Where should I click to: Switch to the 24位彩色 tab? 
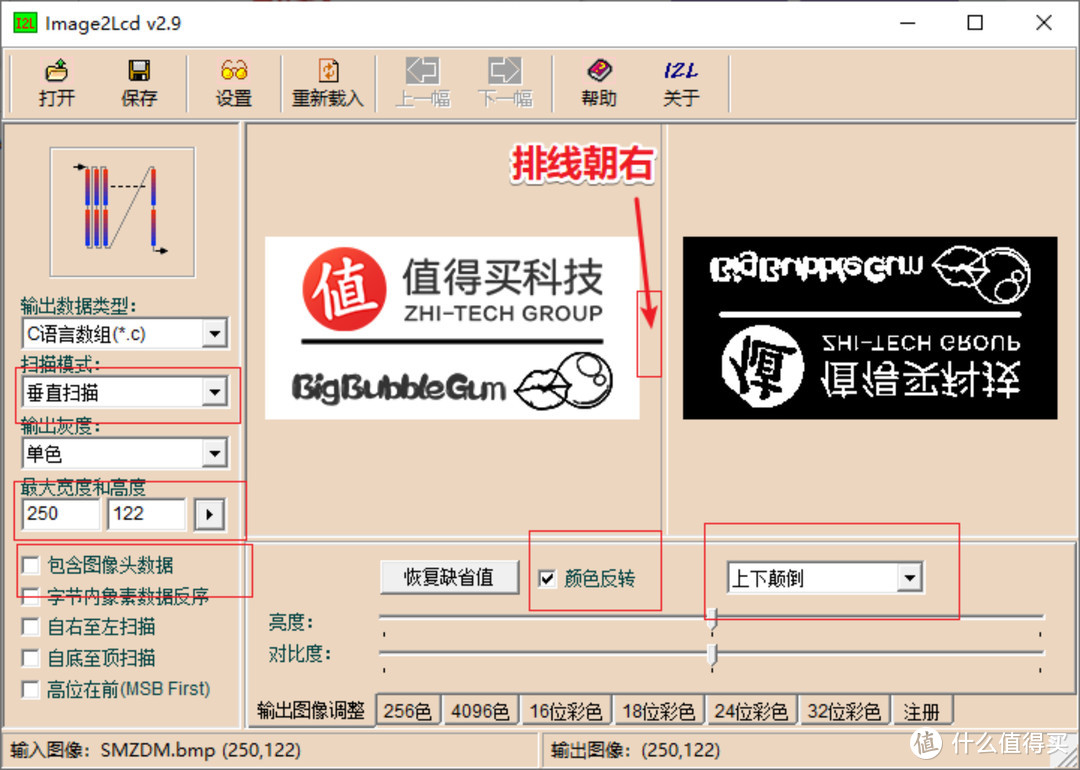tap(751, 710)
